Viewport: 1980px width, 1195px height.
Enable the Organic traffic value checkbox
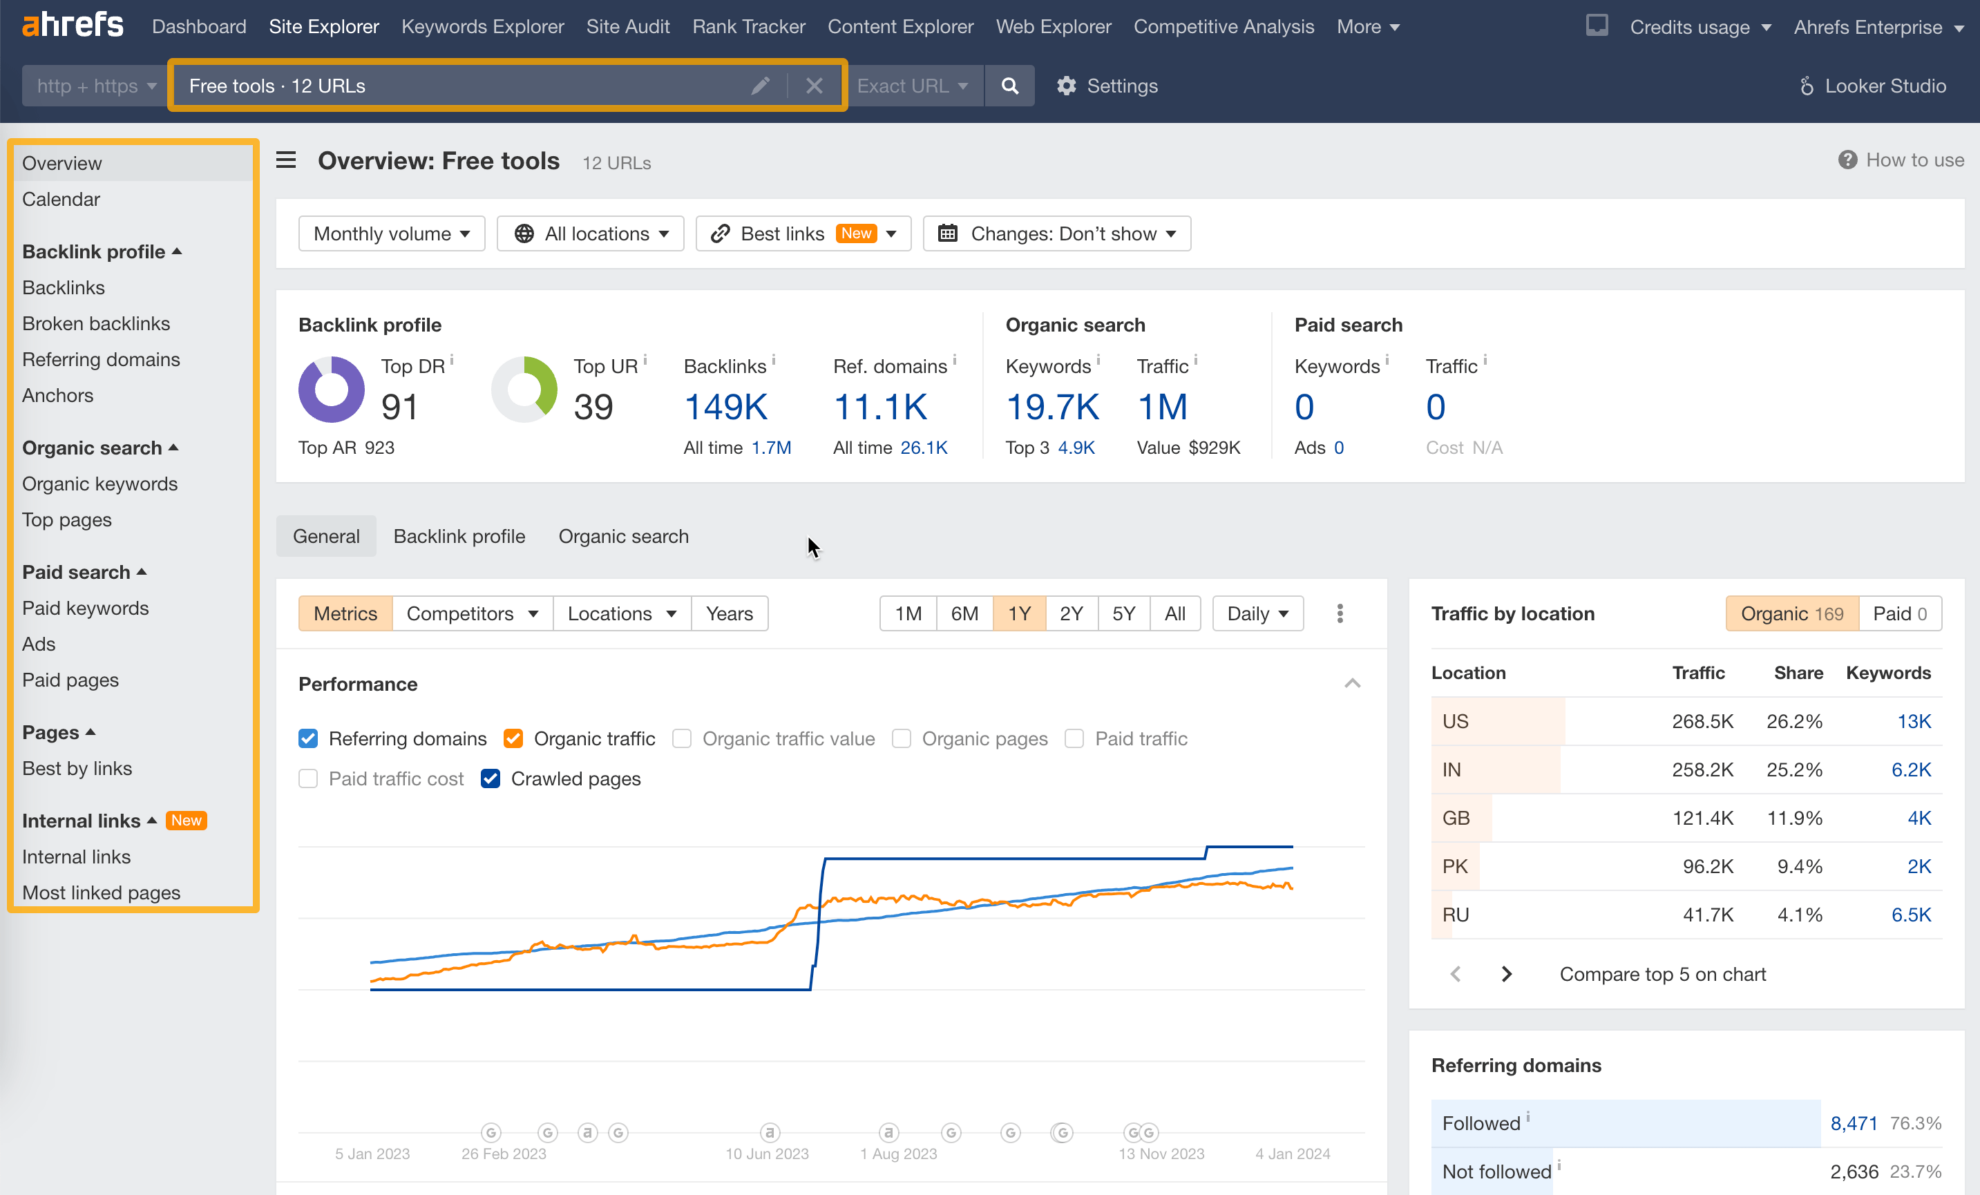coord(685,738)
